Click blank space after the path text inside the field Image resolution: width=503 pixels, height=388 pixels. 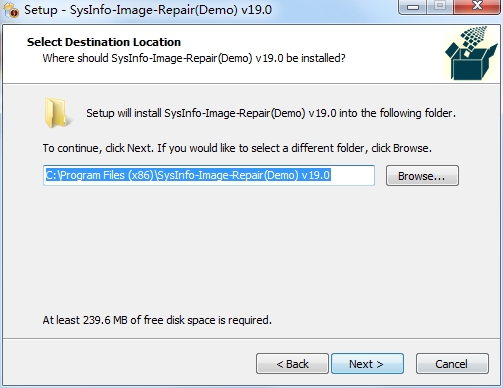pyautogui.click(x=352, y=175)
